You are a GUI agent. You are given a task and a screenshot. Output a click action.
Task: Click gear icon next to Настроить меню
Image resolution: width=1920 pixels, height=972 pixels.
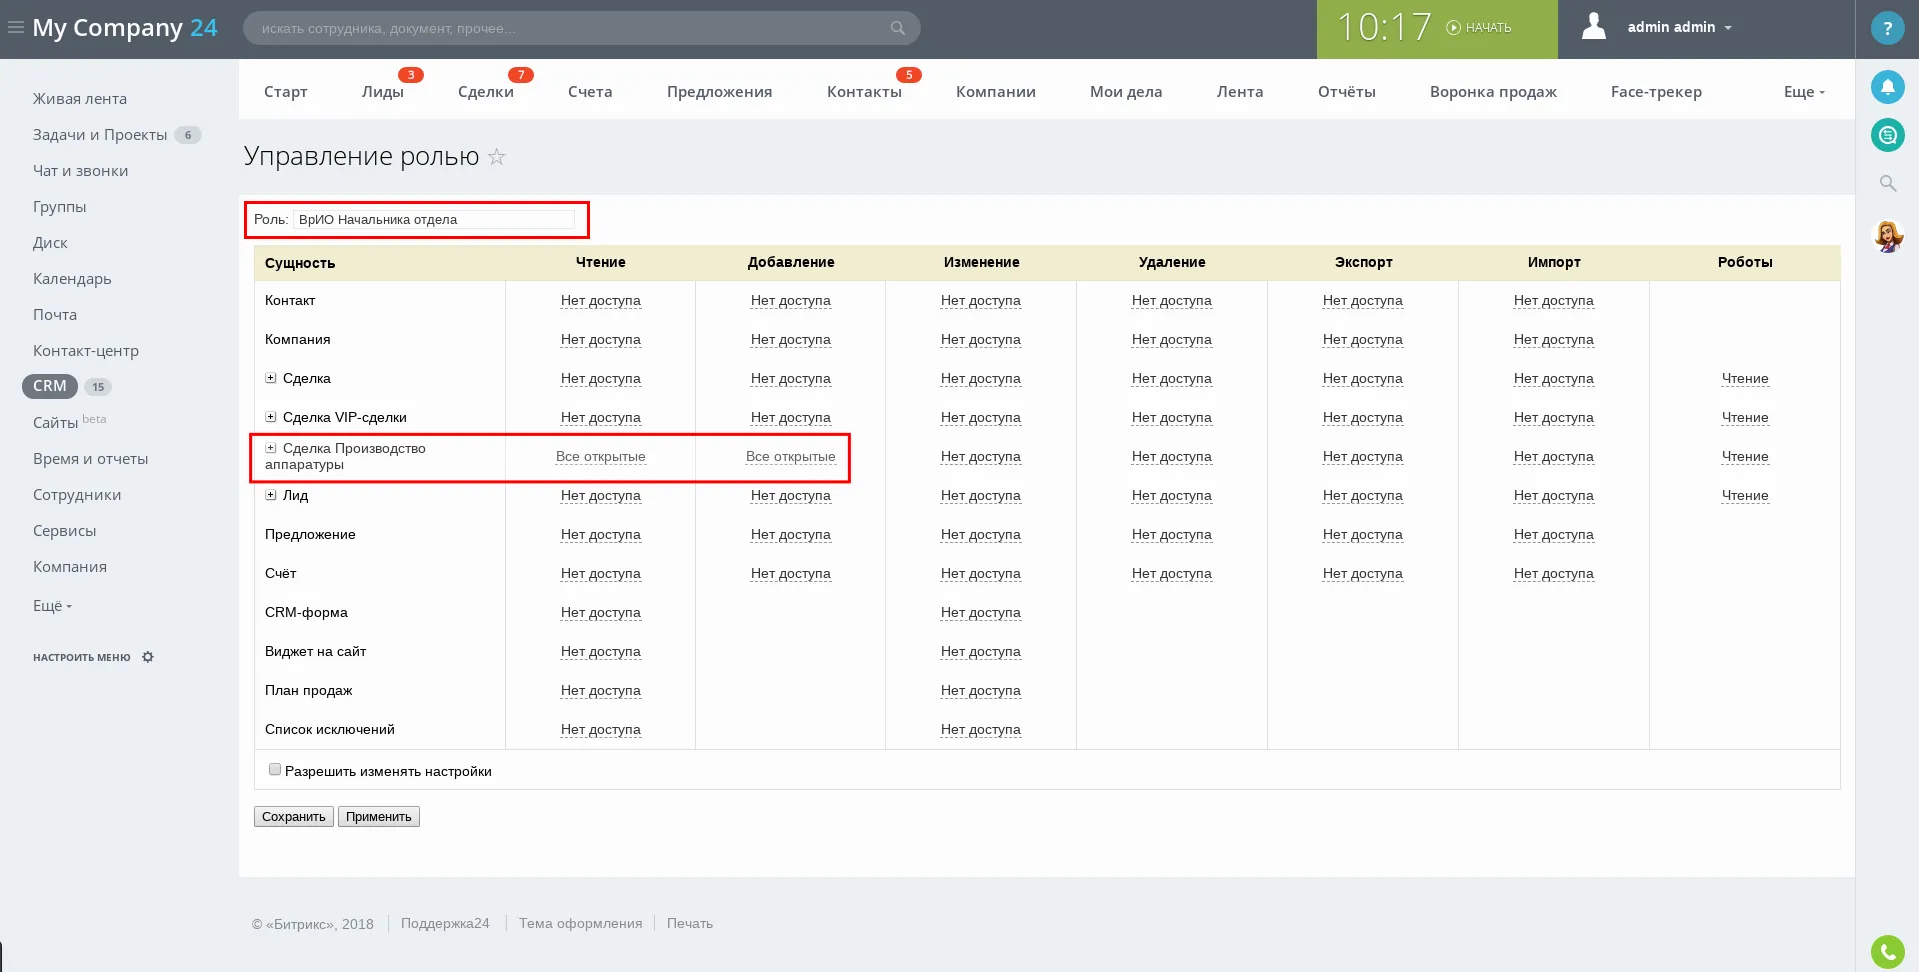(148, 657)
